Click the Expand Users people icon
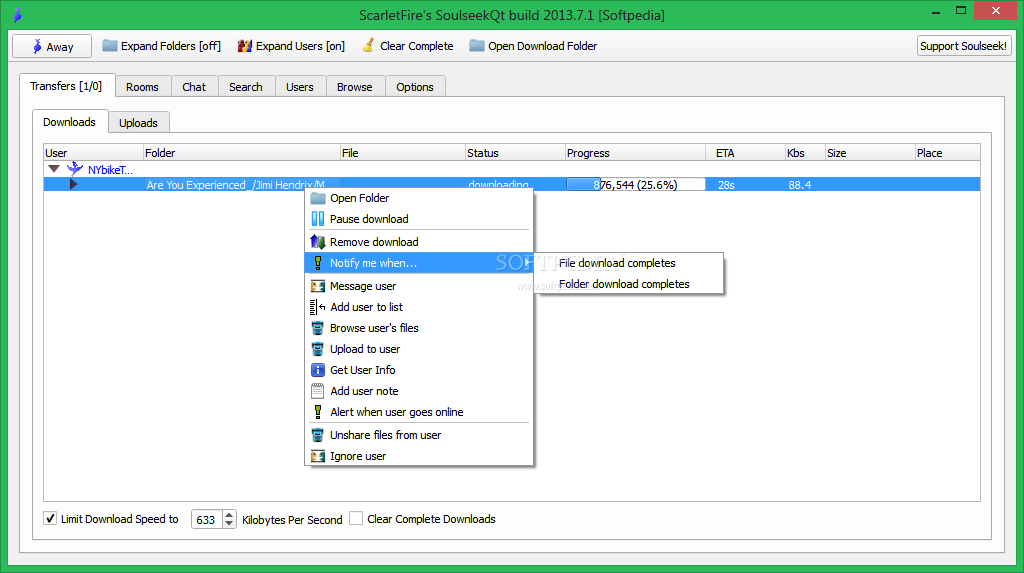Screen dimensions: 1024x573 tap(245, 46)
